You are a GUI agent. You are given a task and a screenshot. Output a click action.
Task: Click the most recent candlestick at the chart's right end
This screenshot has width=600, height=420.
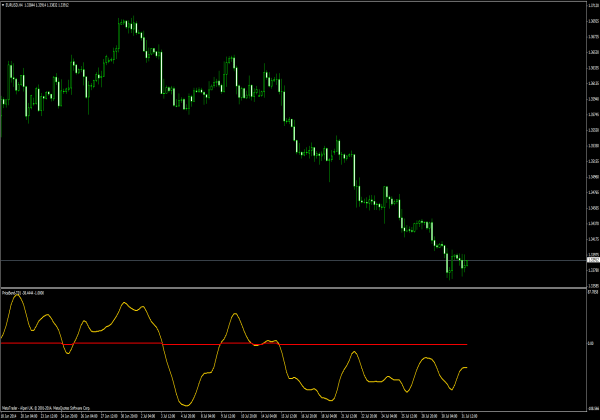click(x=466, y=263)
